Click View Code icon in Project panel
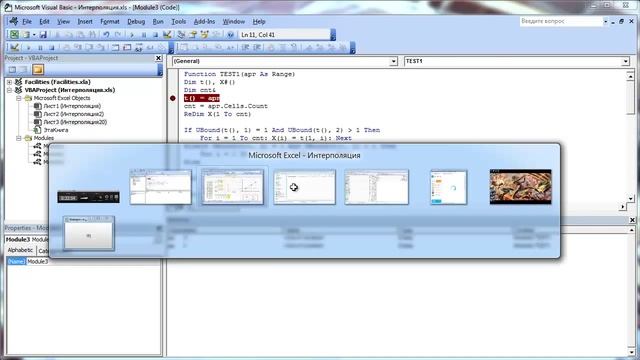Screen dimensions: 640x360 12,70
